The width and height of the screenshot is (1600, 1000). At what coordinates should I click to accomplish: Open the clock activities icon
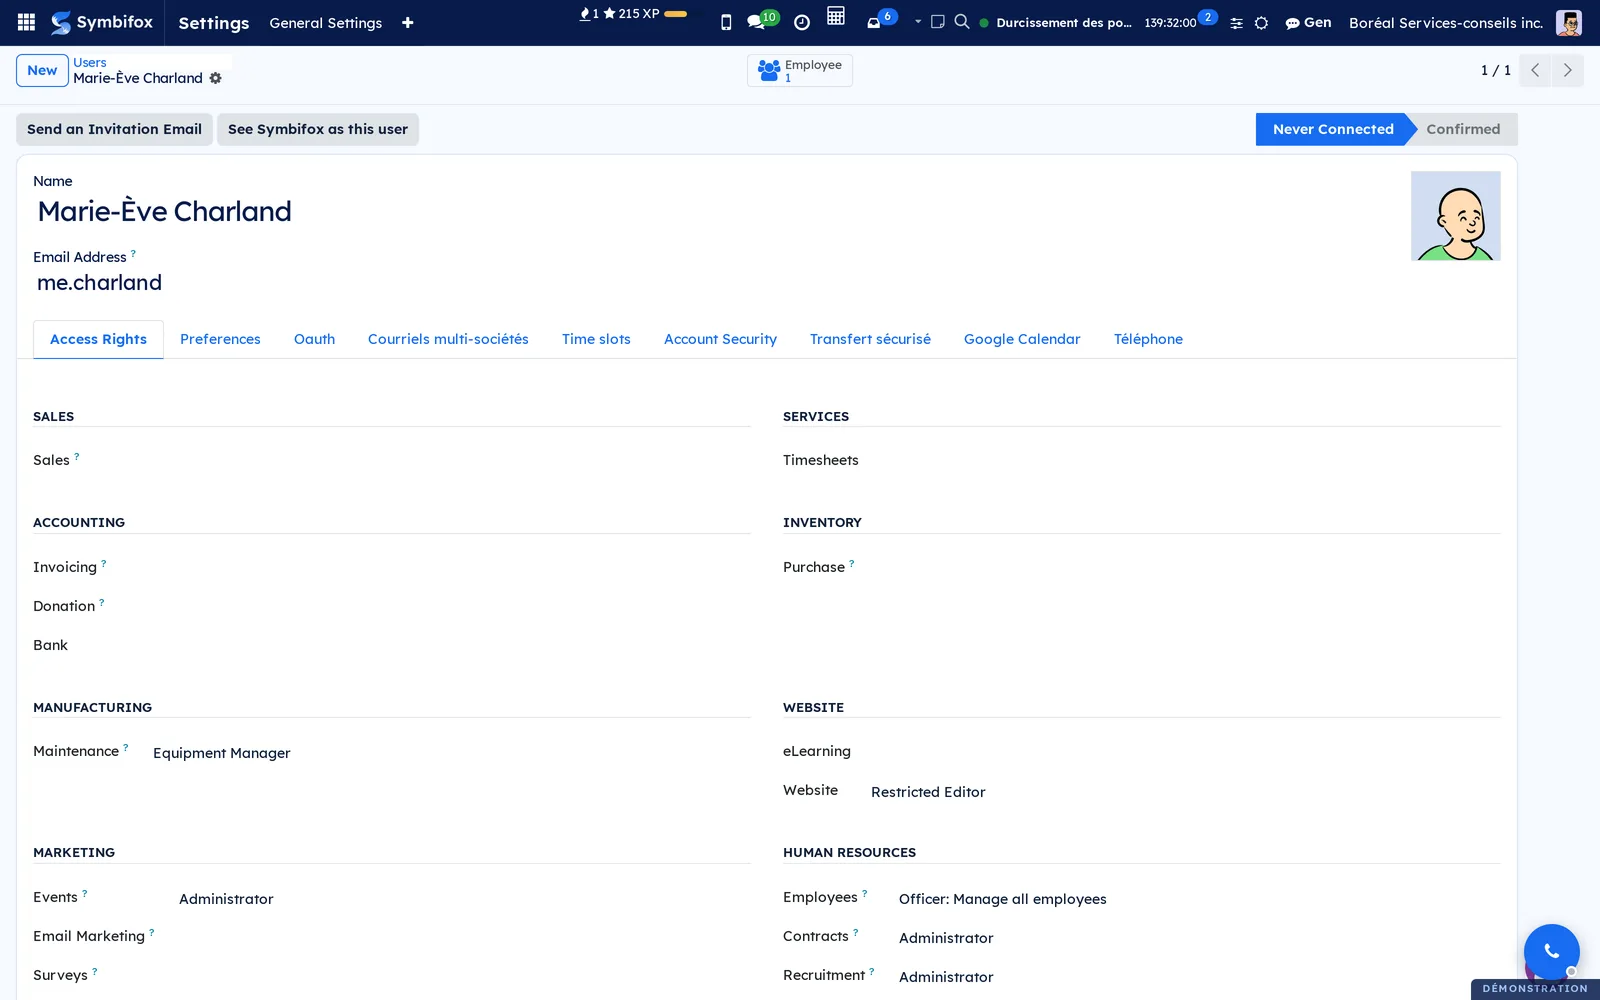coord(802,22)
